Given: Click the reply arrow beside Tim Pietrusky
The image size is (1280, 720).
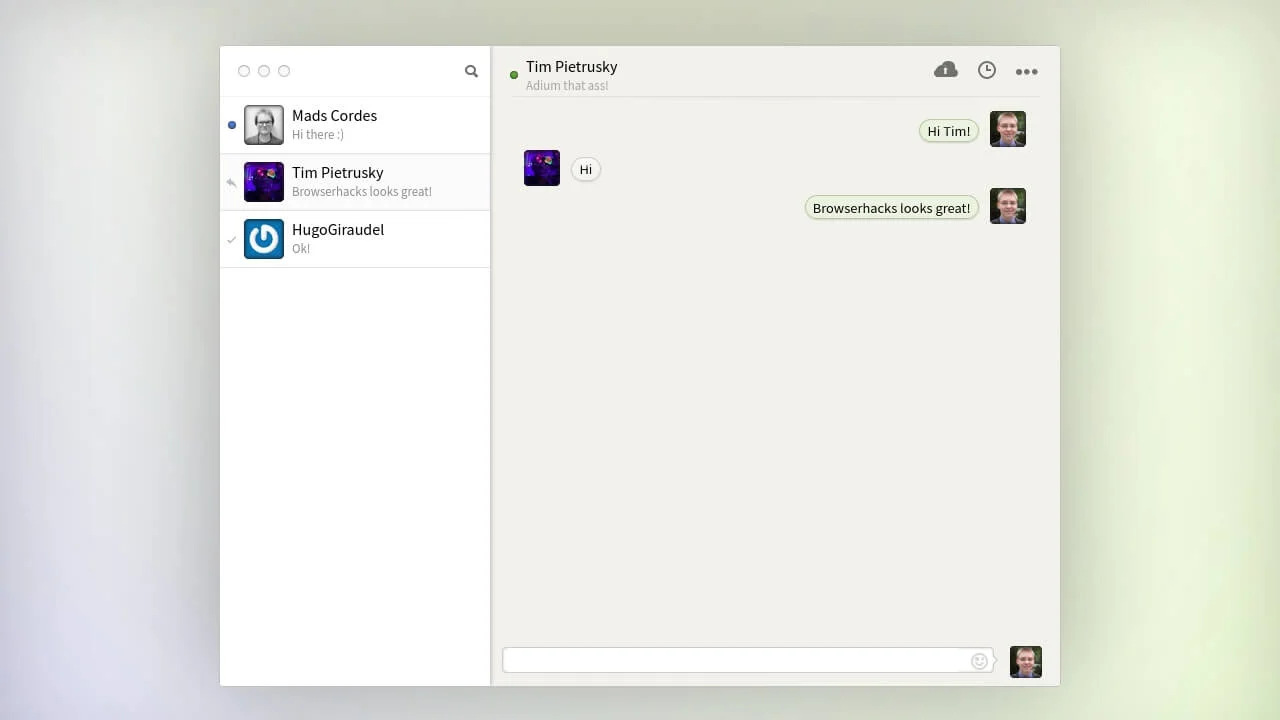Looking at the screenshot, I should [x=232, y=183].
